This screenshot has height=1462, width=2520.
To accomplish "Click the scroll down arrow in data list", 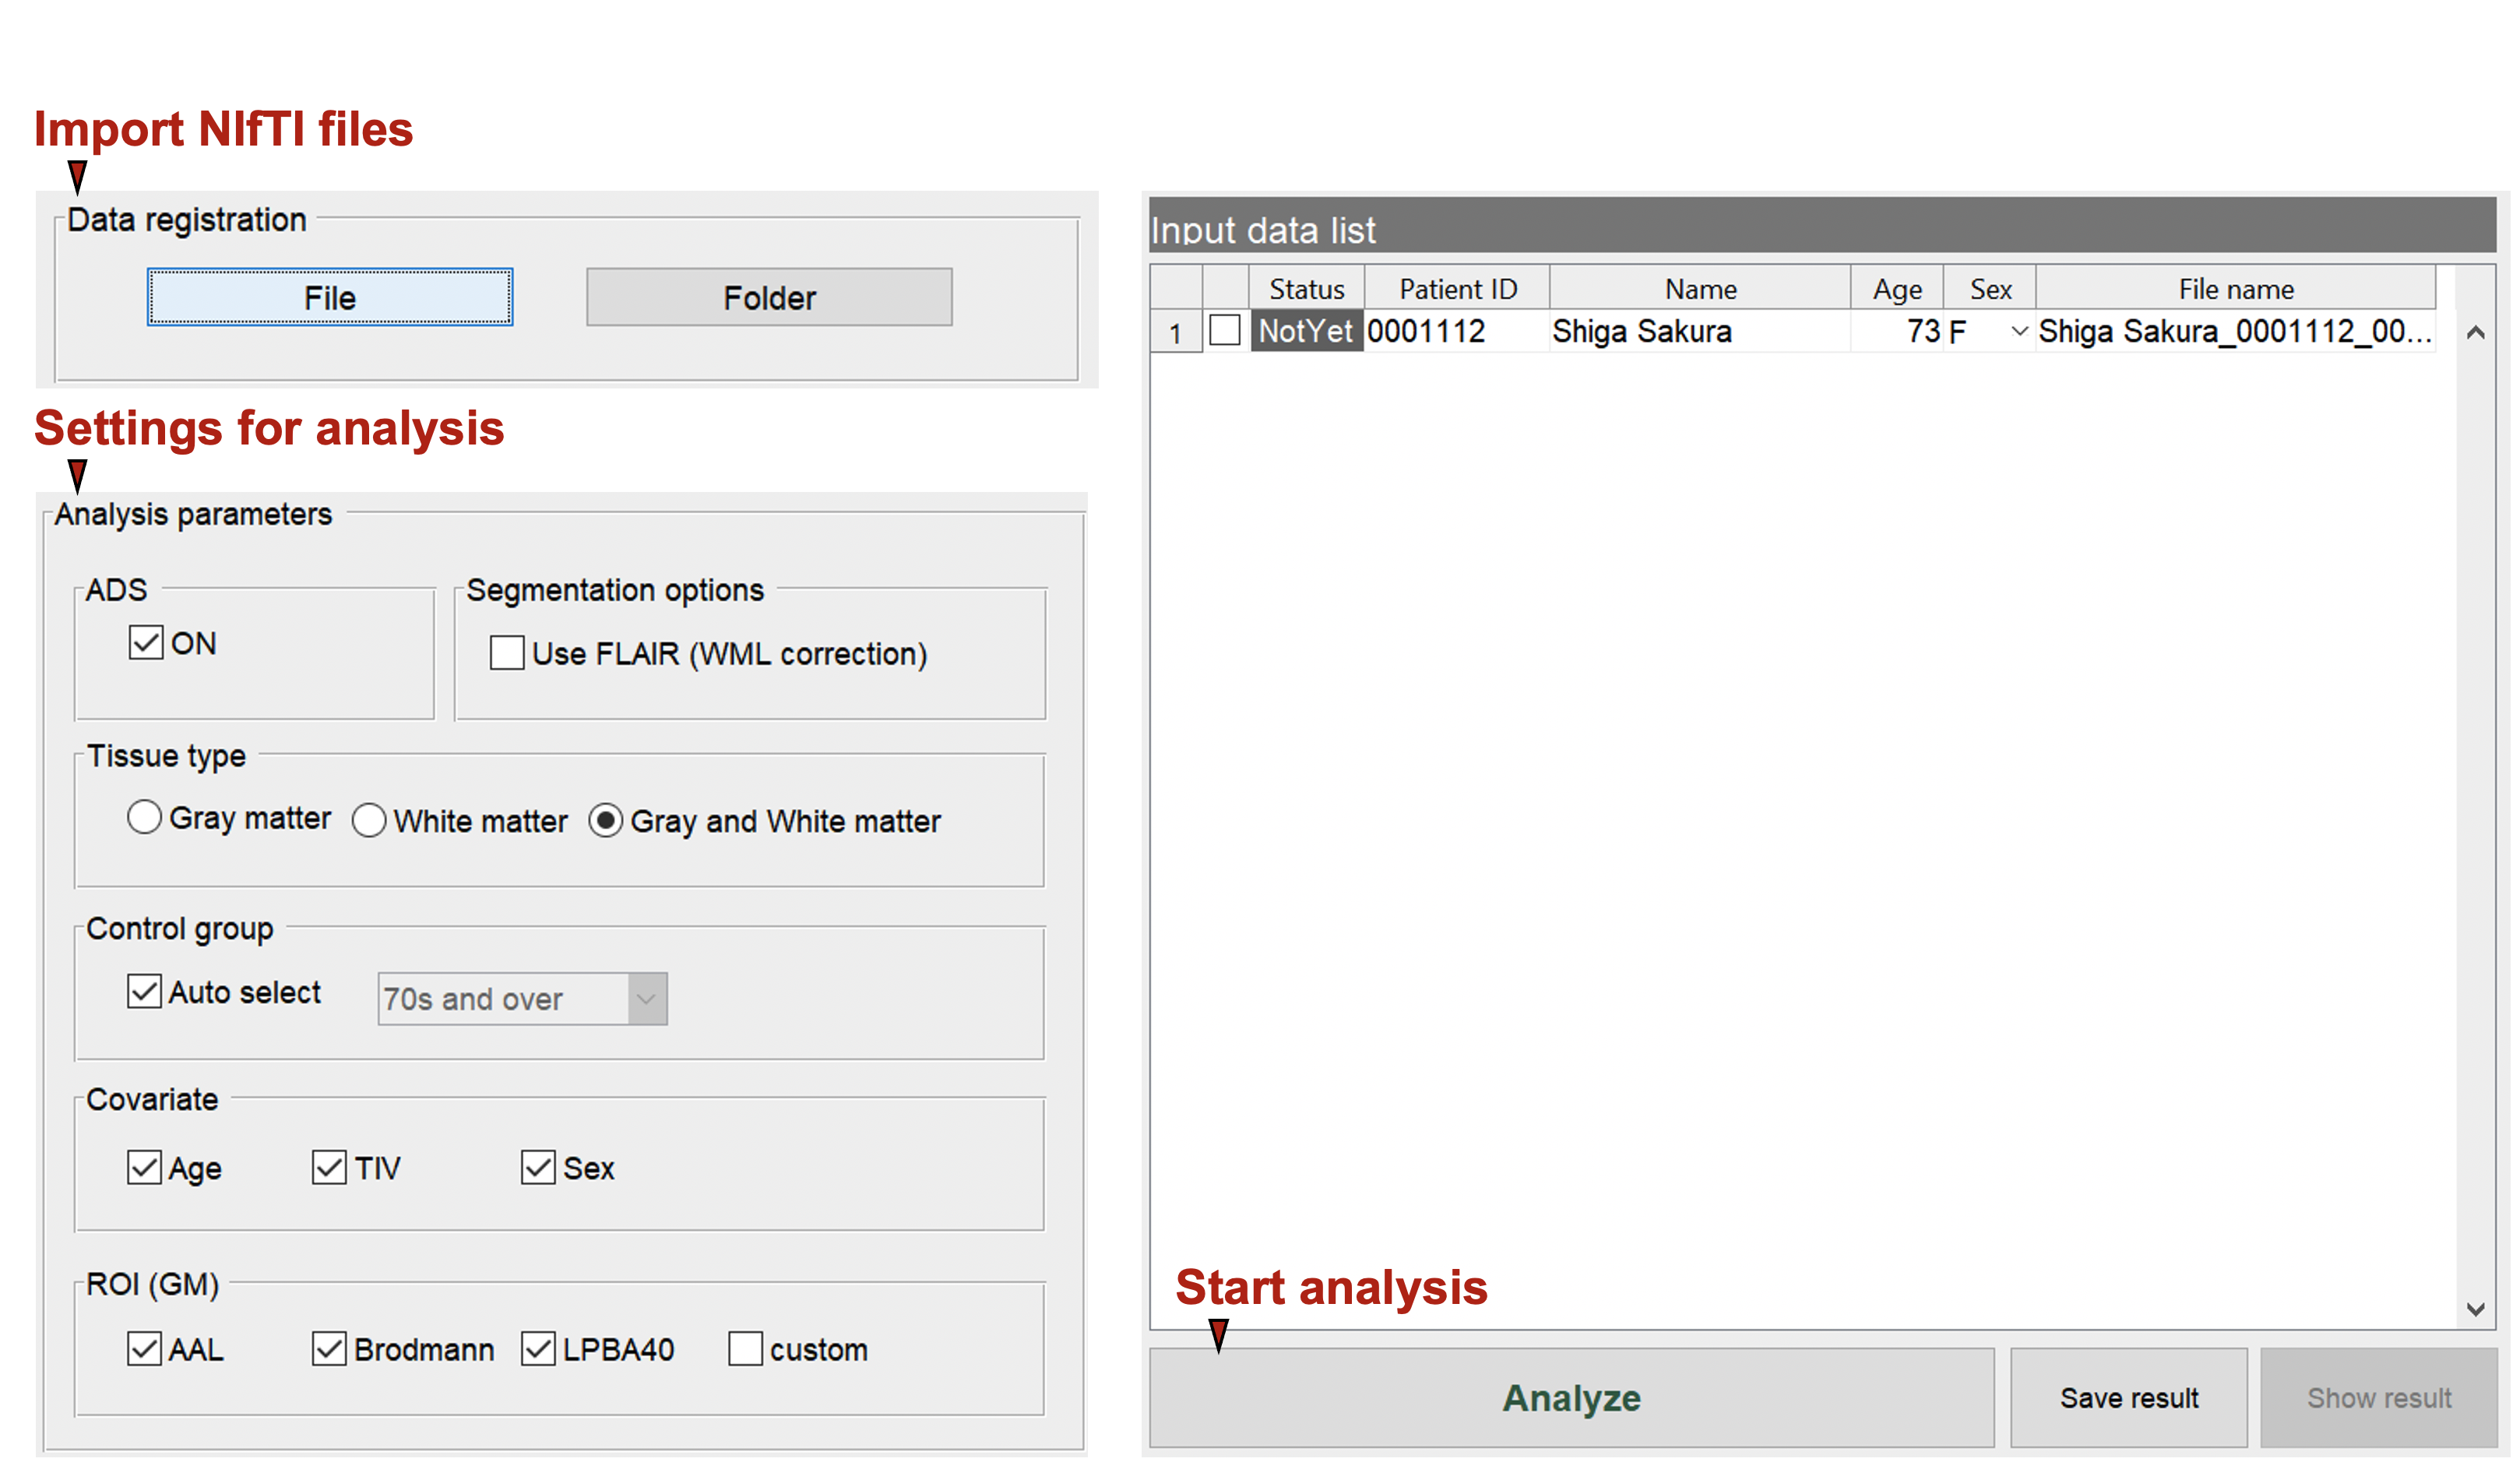I will tap(2475, 1309).
